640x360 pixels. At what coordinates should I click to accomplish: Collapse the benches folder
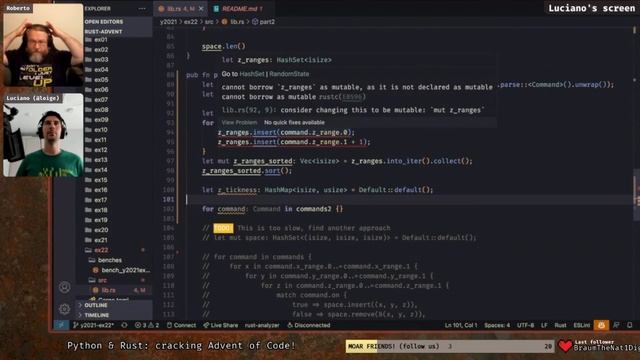(x=109, y=260)
